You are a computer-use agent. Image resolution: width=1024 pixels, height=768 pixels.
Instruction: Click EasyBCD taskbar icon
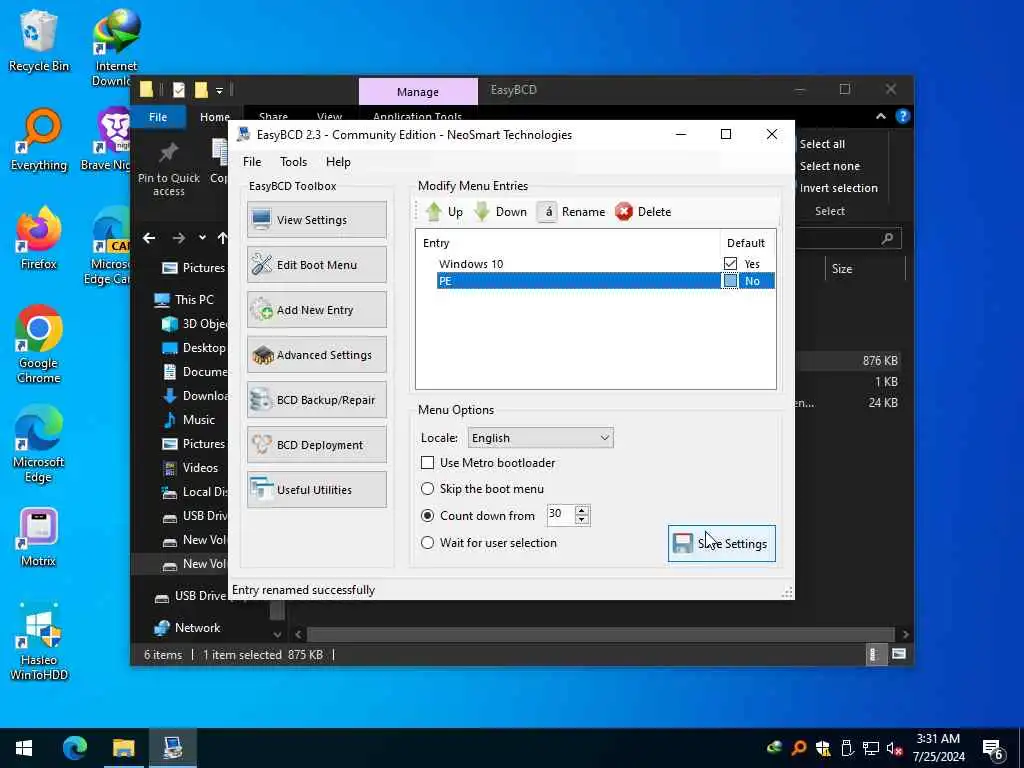(x=172, y=748)
